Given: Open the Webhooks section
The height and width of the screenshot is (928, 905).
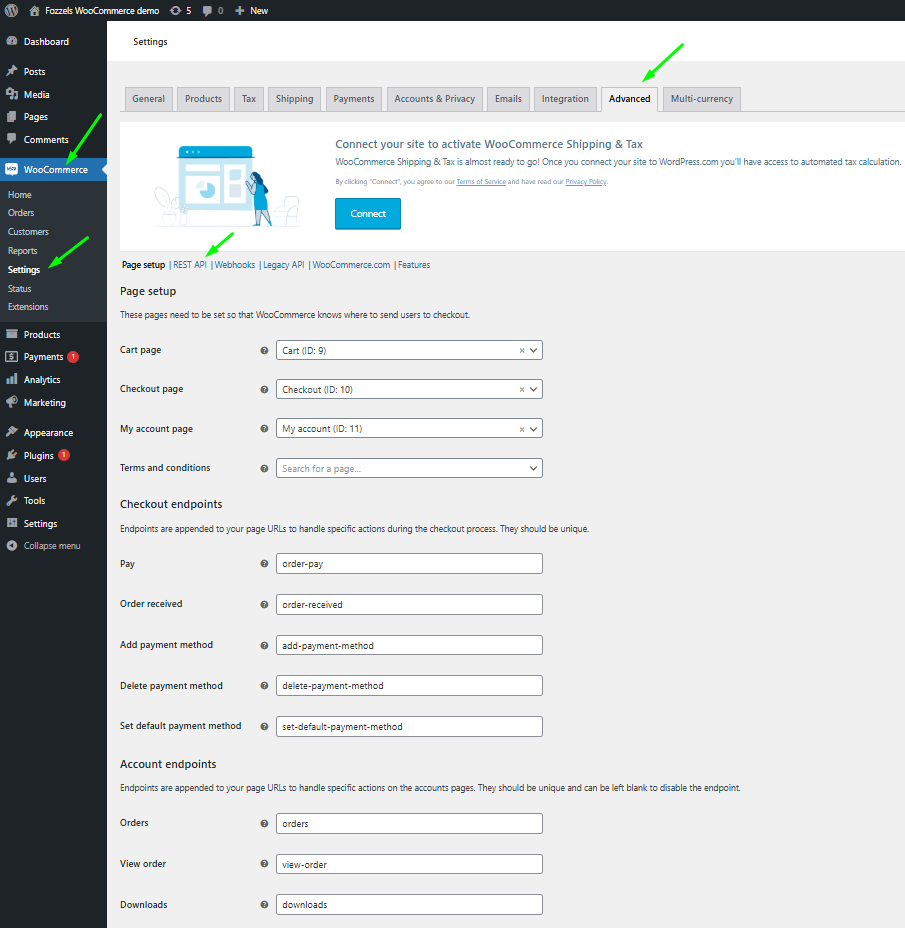Looking at the screenshot, I should click(x=234, y=265).
